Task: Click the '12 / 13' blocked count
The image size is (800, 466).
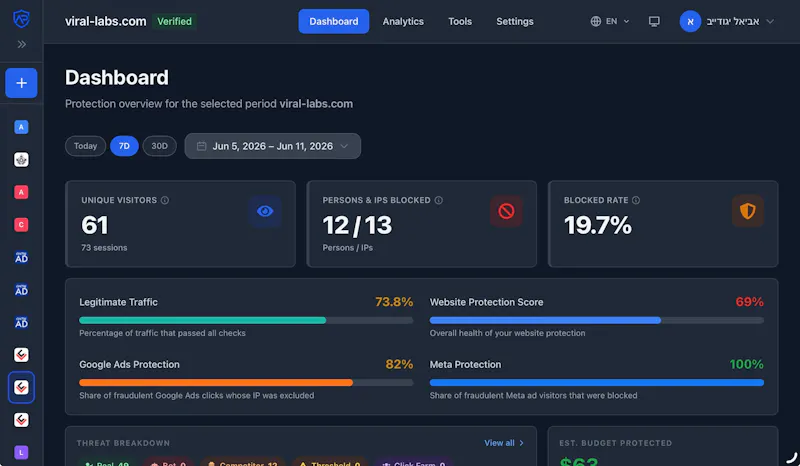Action: [x=357, y=225]
